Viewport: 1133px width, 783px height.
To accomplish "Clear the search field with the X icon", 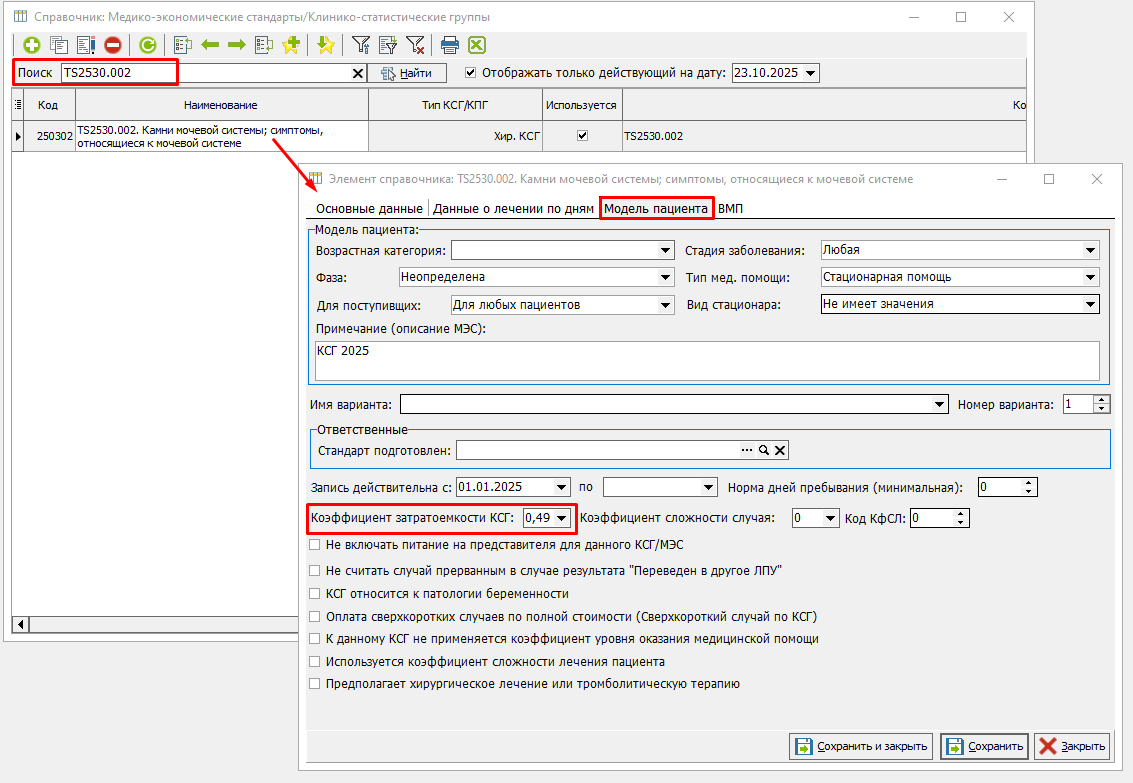I will 358,73.
